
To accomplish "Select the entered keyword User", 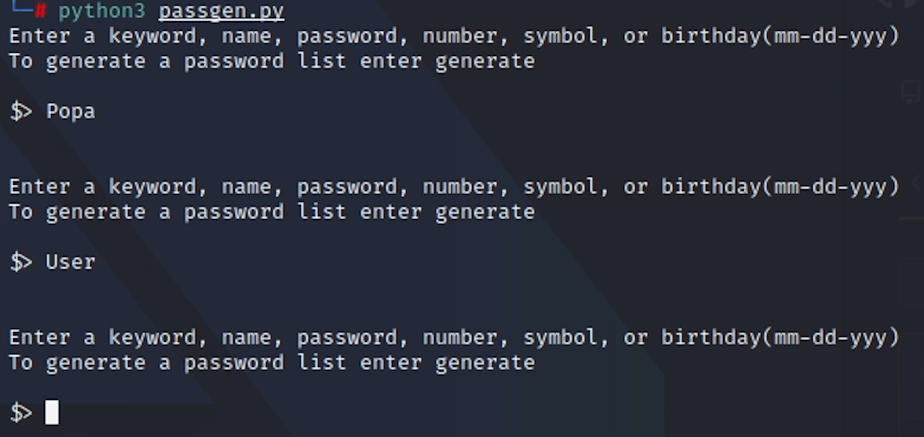I will pyautogui.click(x=70, y=262).
